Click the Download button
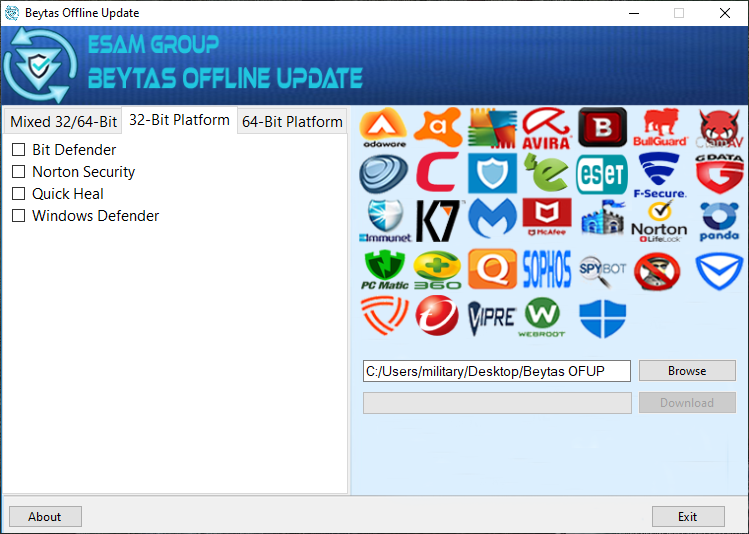 [x=687, y=403]
